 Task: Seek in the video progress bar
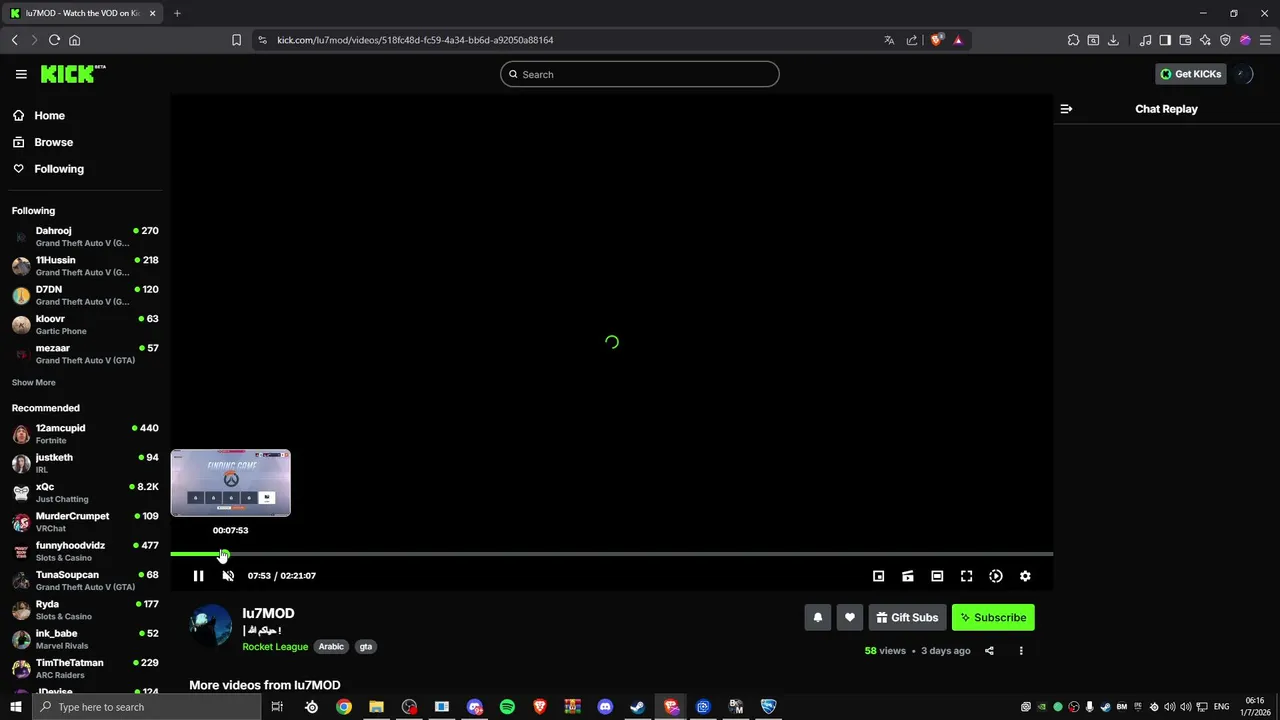(x=611, y=554)
